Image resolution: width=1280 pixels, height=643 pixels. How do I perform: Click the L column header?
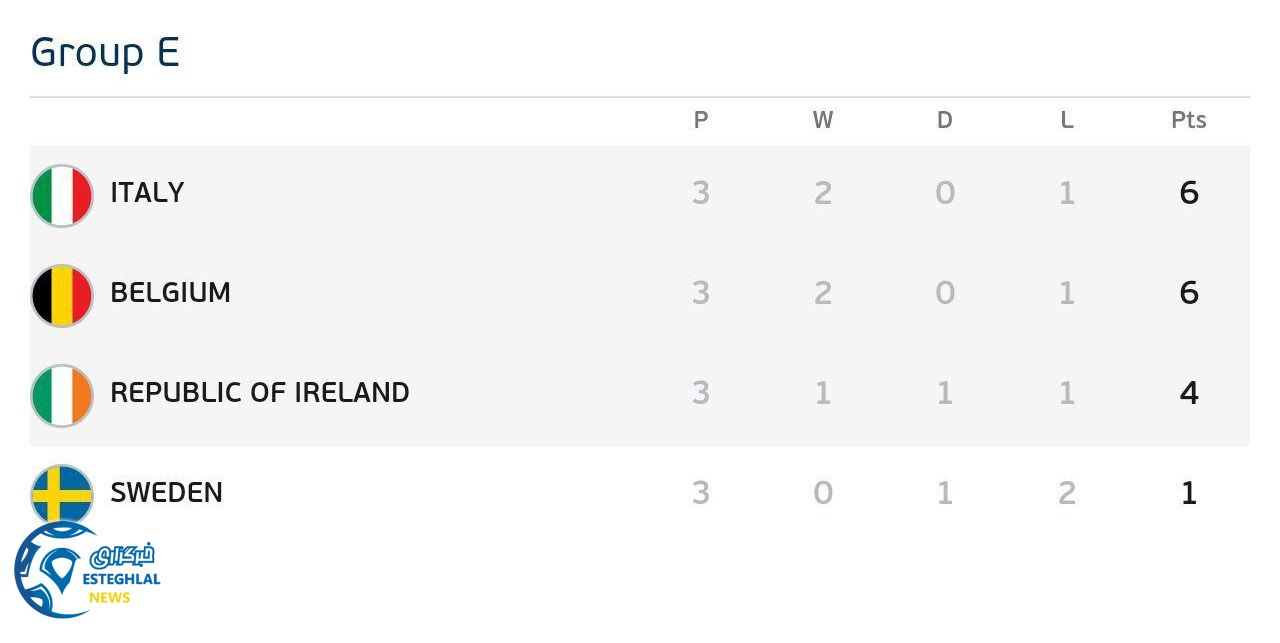1066,120
